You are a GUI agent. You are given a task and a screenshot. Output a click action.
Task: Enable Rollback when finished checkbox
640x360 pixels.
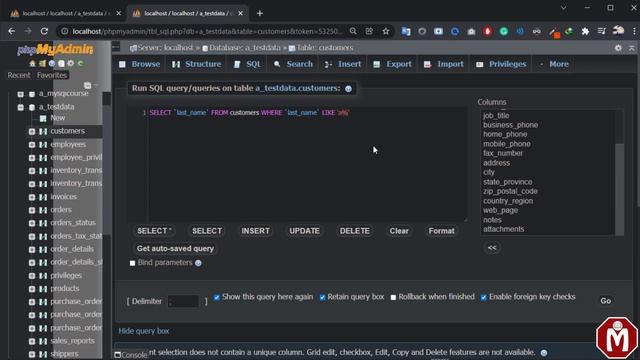pyautogui.click(x=393, y=297)
